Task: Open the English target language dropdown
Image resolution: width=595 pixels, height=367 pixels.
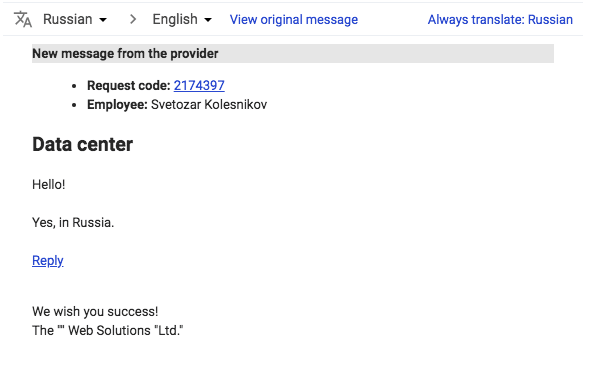Action: 182,19
